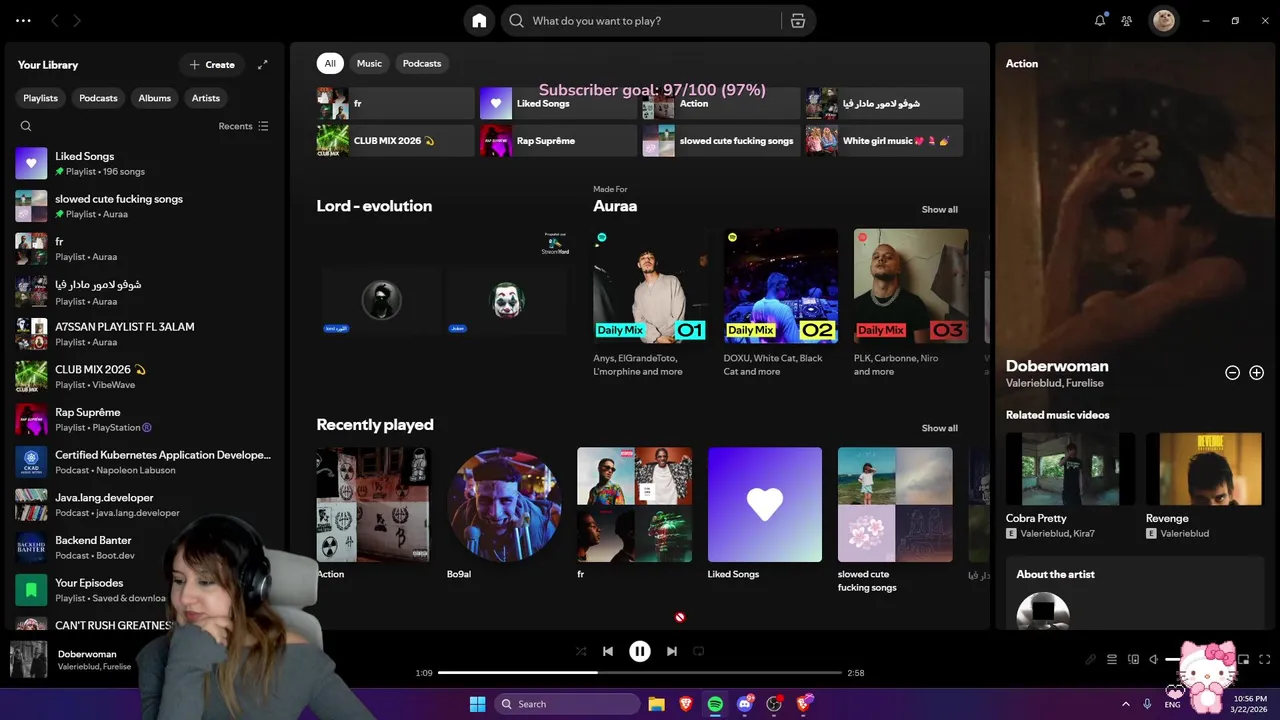The width and height of the screenshot is (1280, 720).
Task: Skip to the previous track
Action: coord(607,651)
